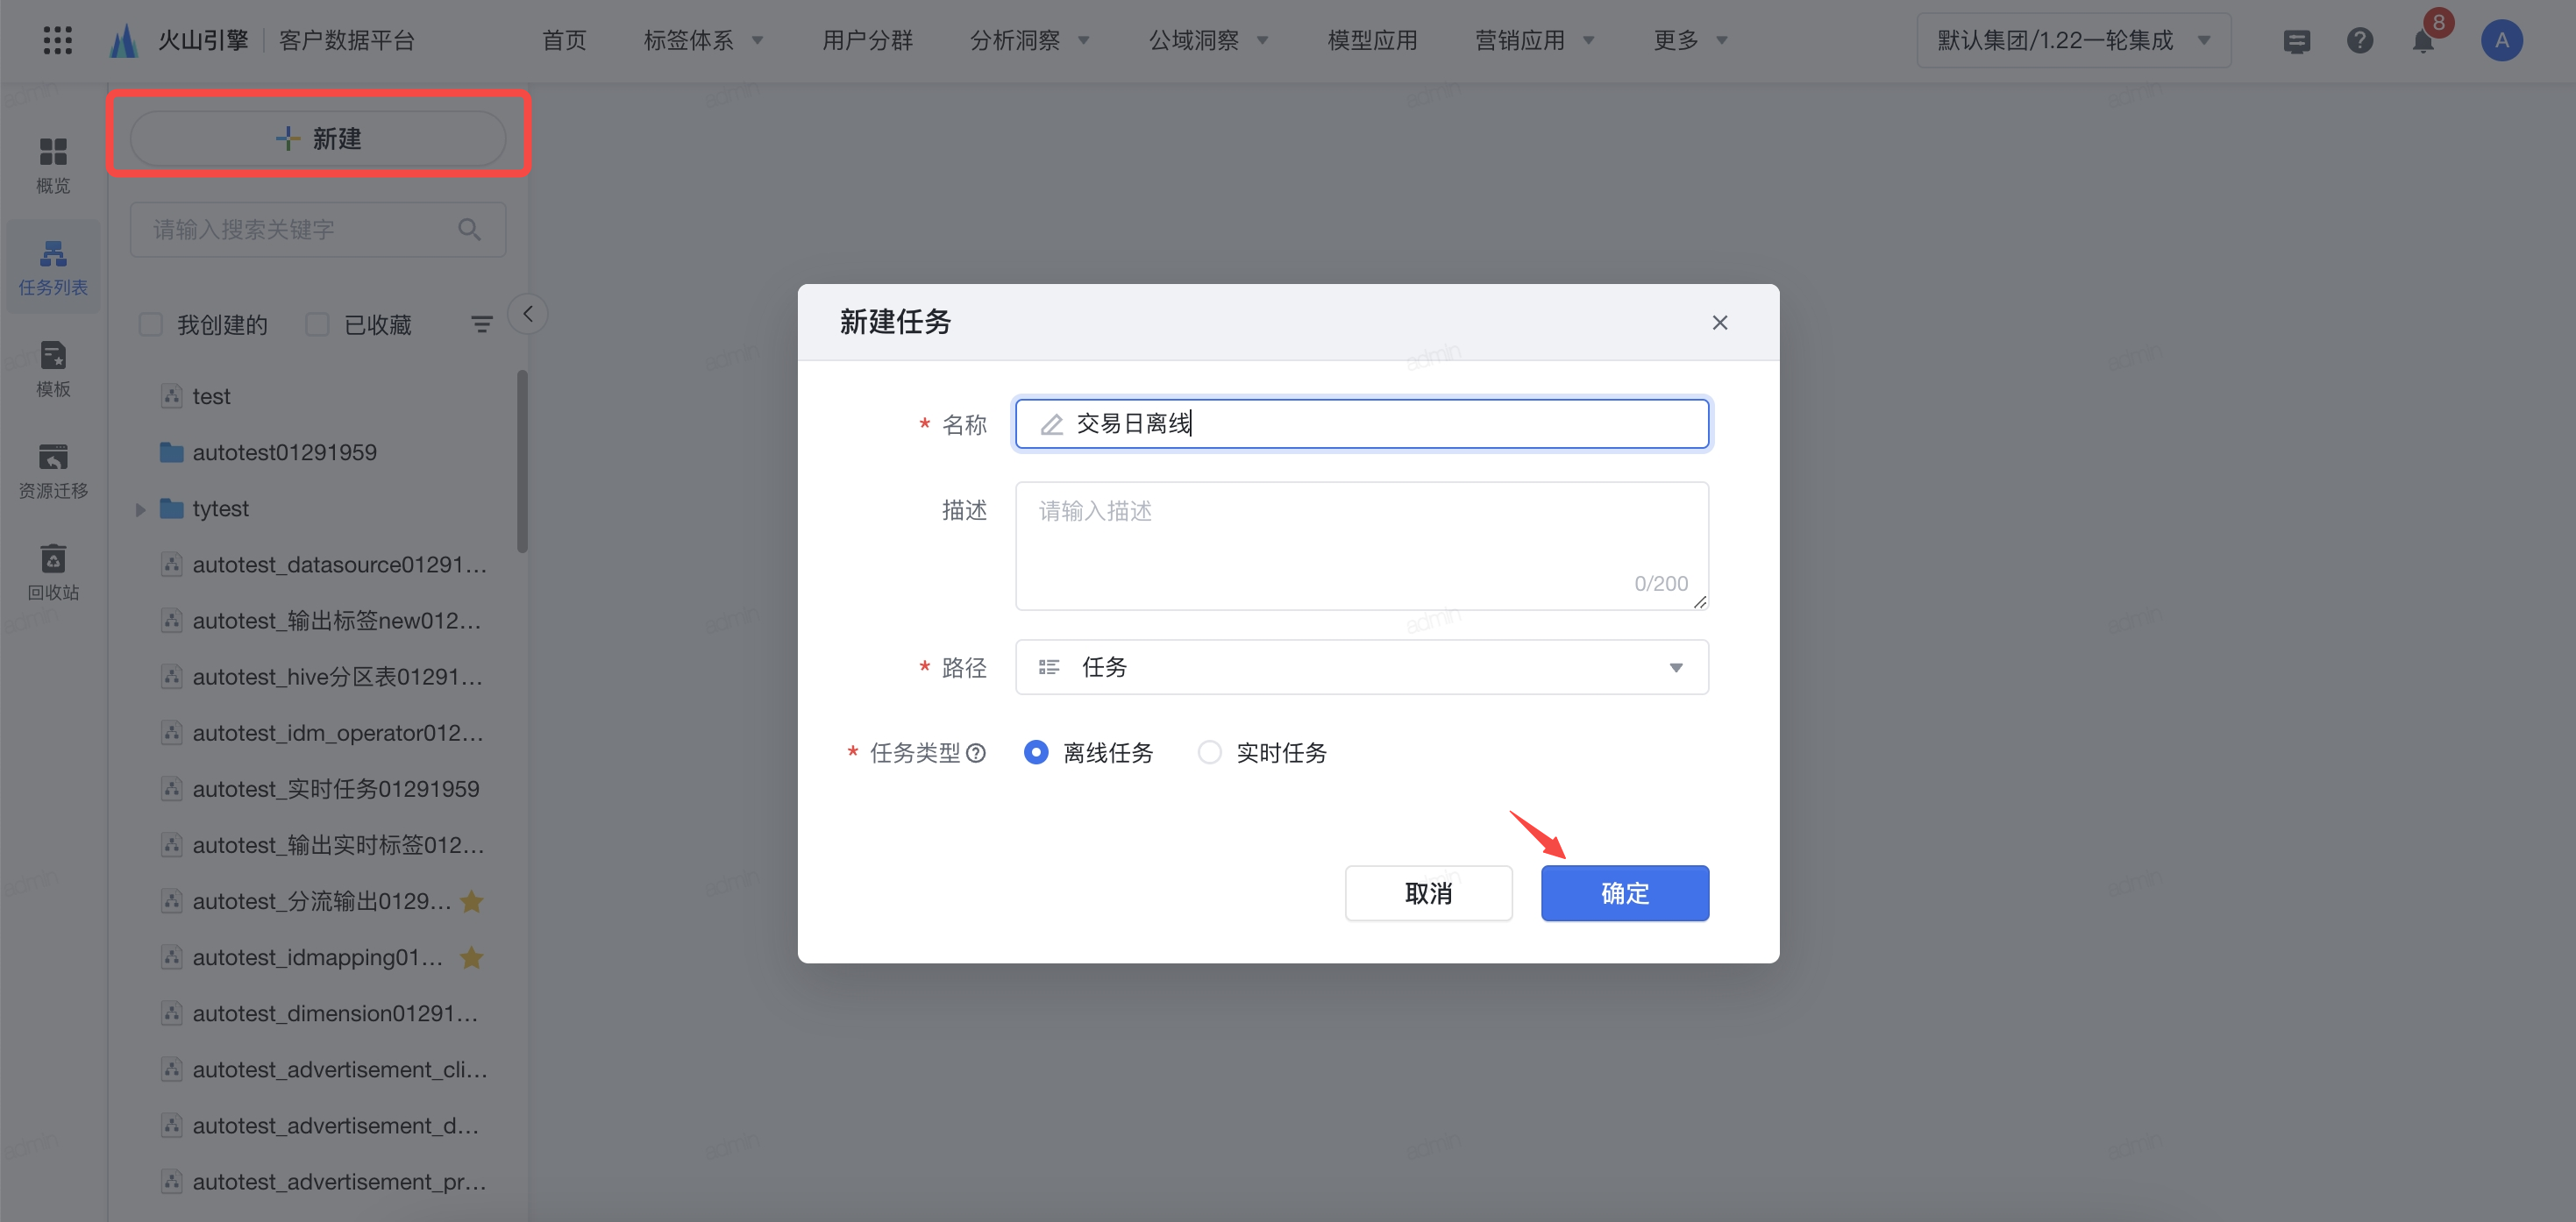Click the pencil icon in 名称 field
Screen dimensions: 2576x1222
coord(1051,424)
